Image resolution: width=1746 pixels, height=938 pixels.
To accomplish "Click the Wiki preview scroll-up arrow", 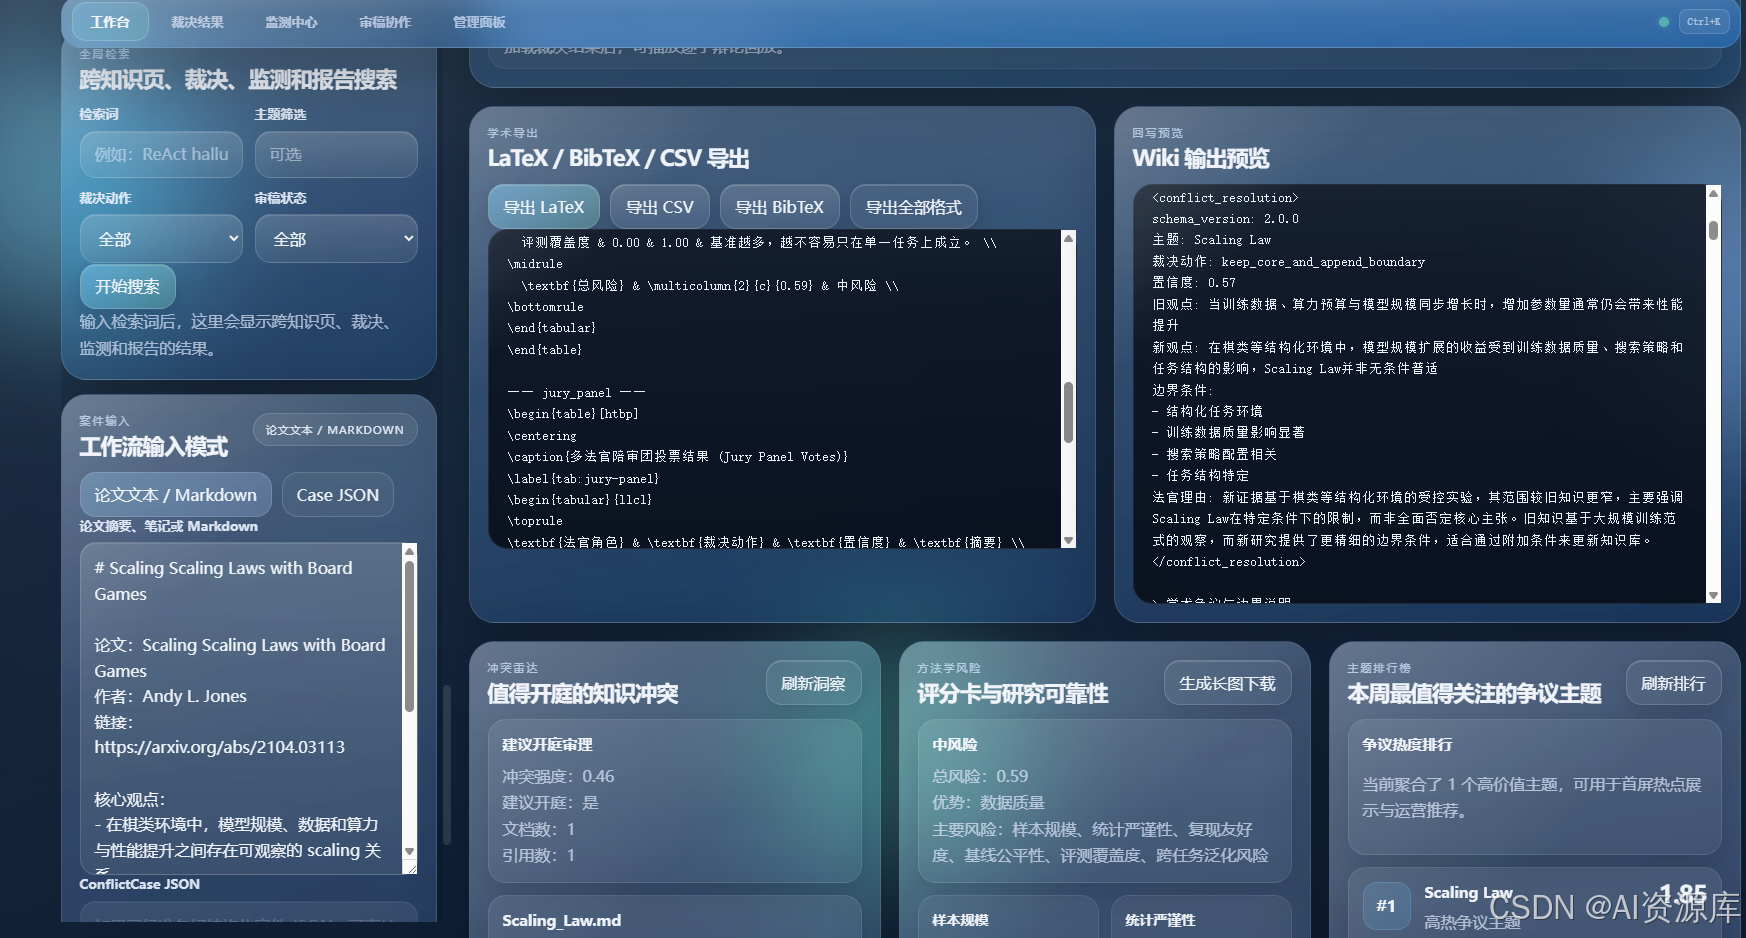I will tap(1713, 193).
